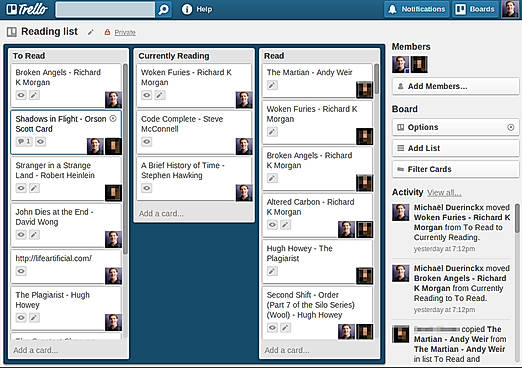Click the pencil icon on Broken Angels in To Read
The height and width of the screenshot is (368, 522).
pos(34,95)
